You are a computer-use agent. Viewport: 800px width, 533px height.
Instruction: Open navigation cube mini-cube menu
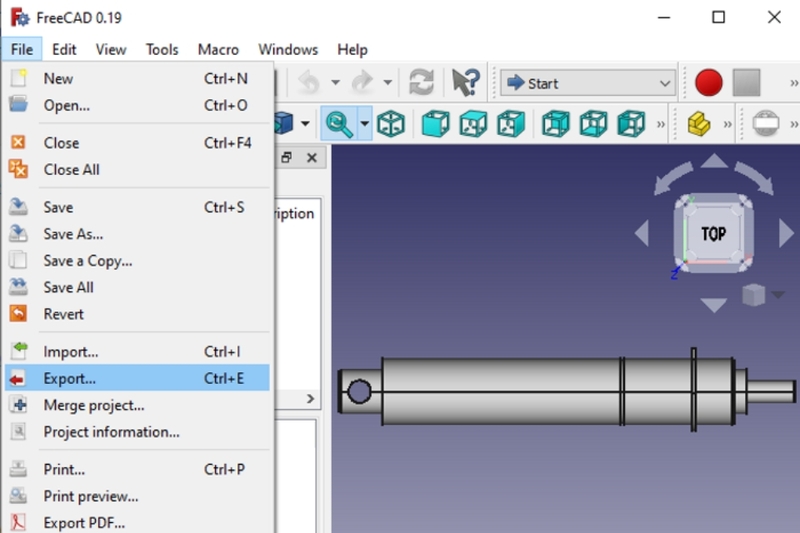[763, 295]
